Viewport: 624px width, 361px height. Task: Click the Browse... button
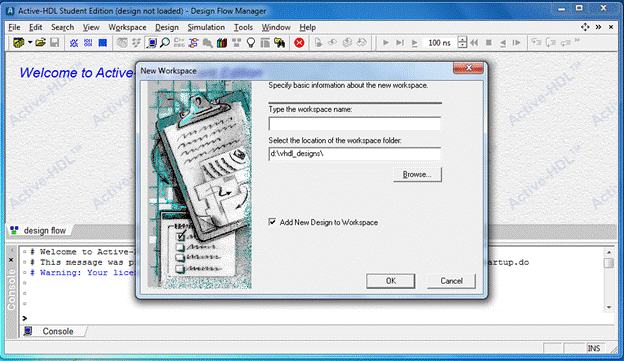tap(417, 174)
